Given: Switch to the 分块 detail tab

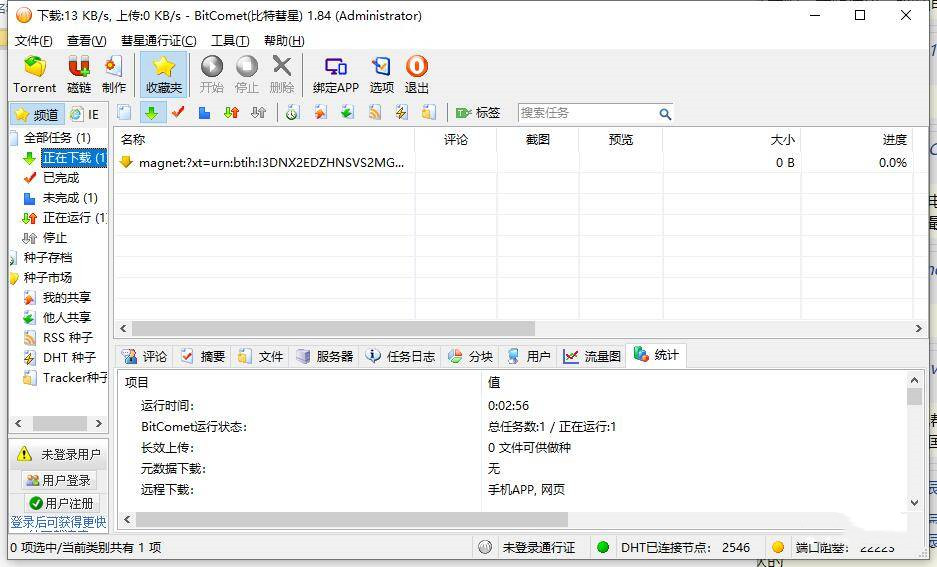Looking at the screenshot, I should point(471,356).
